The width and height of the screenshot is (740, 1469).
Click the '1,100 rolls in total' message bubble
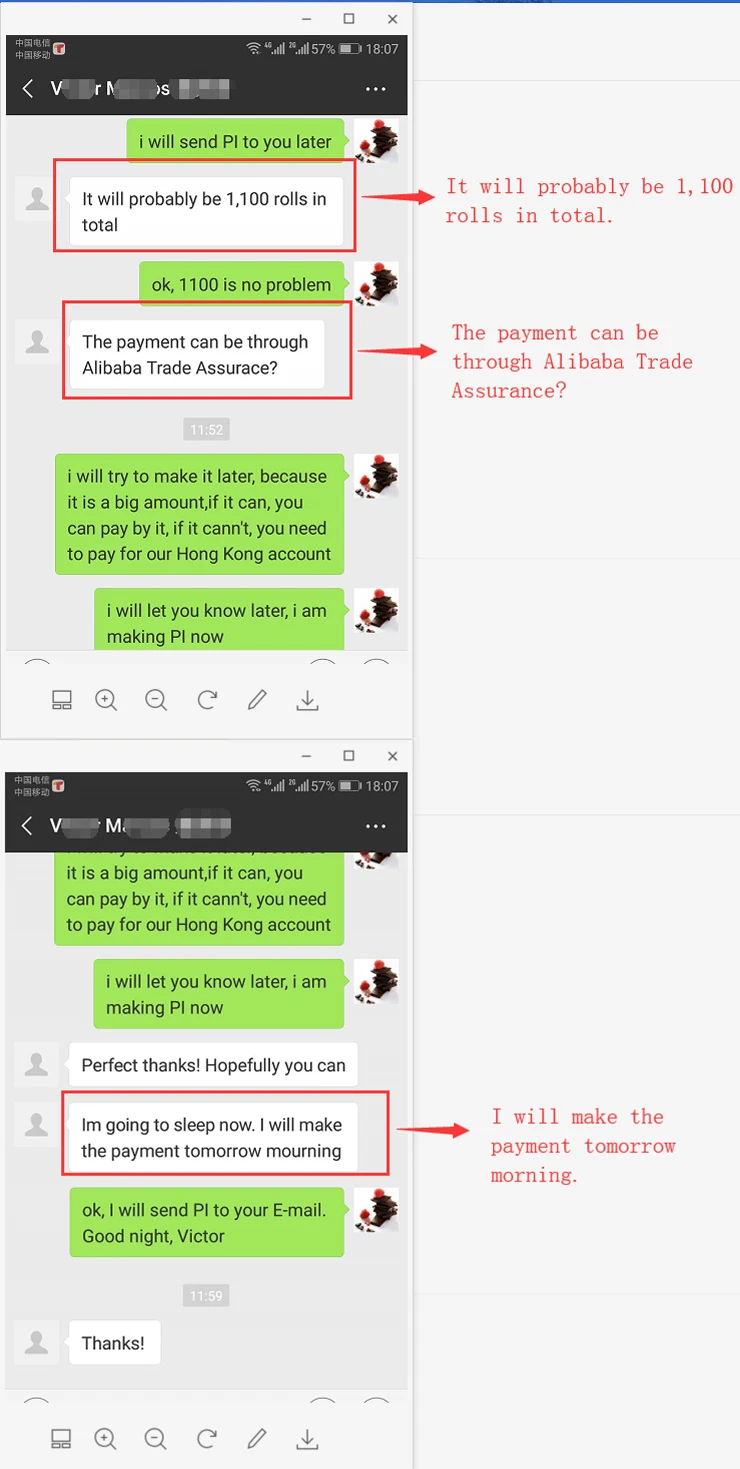coord(205,212)
